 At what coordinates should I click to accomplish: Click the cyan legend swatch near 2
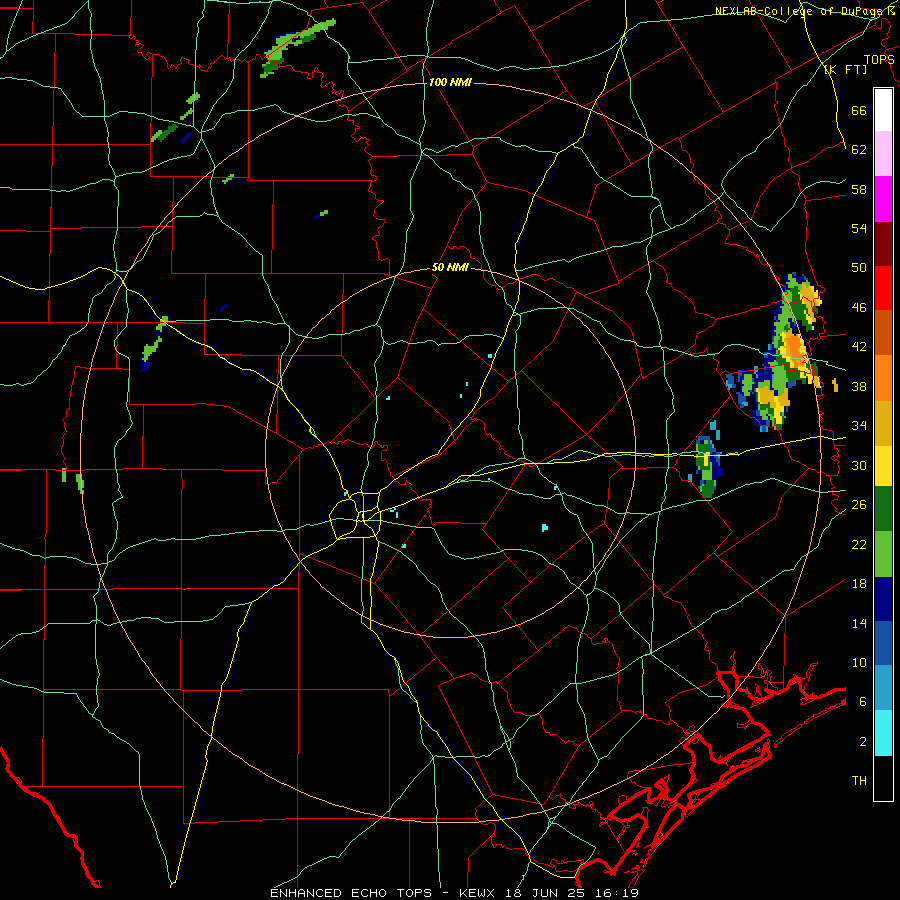(883, 733)
